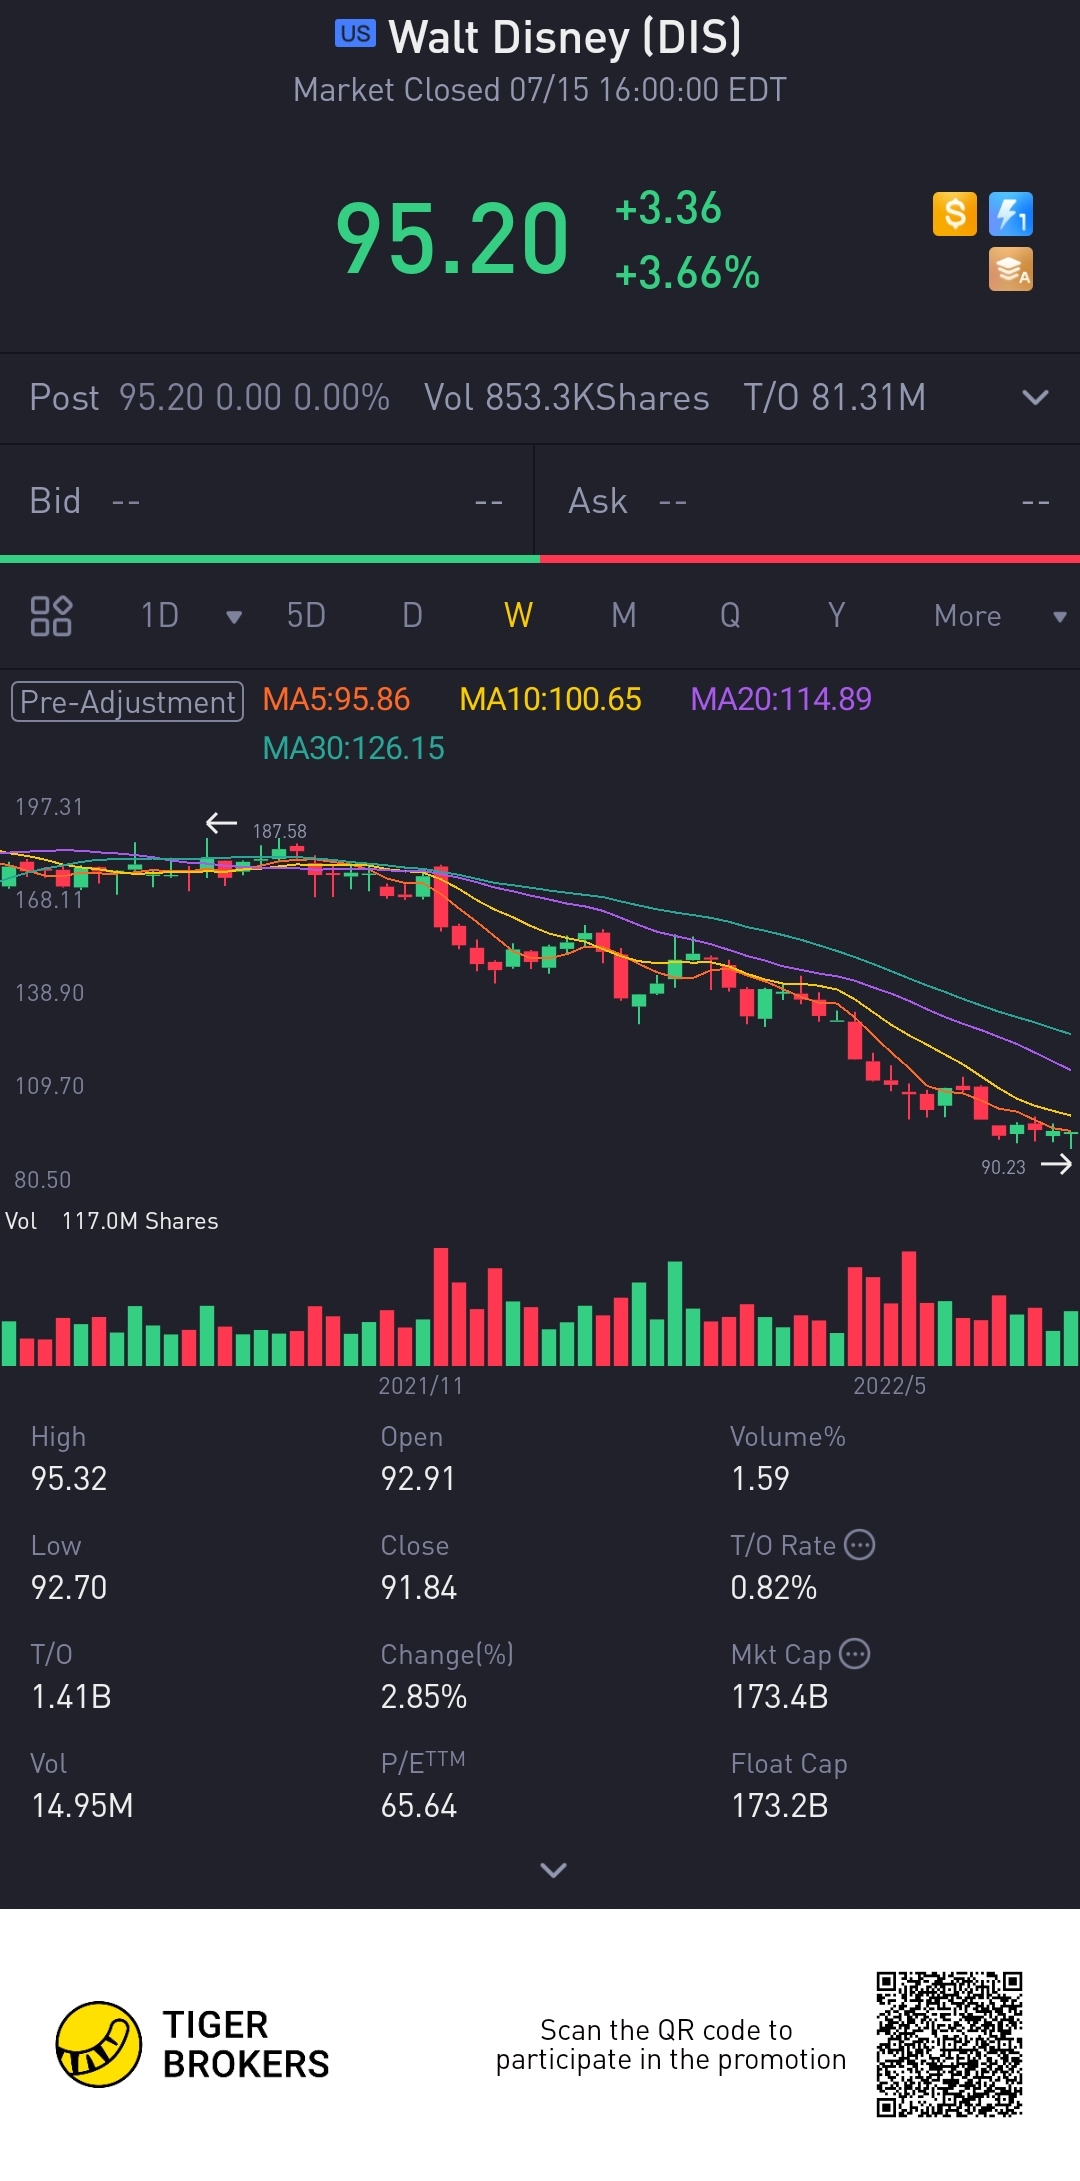Screen dimensions: 1080x2181
Task: Tap the High 95.32 value
Action: coord(69,1479)
